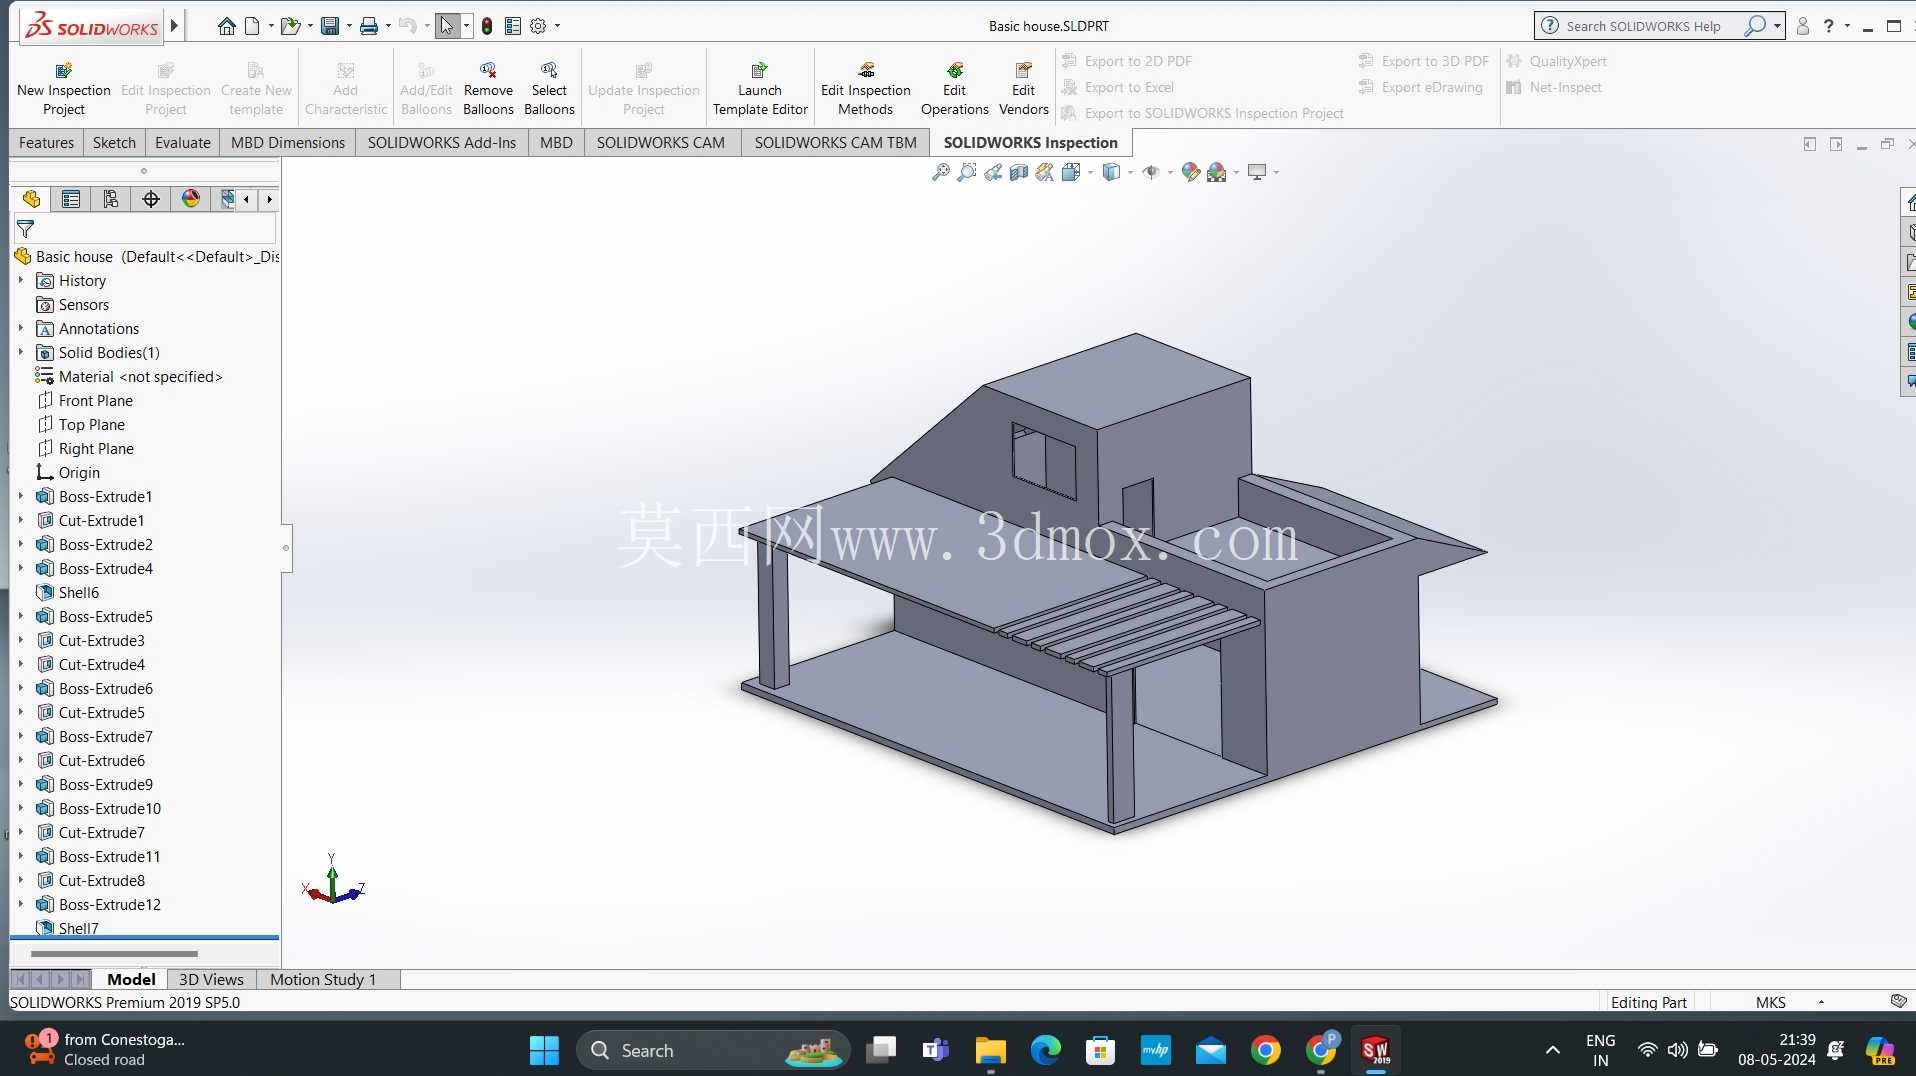Image resolution: width=1916 pixels, height=1076 pixels.
Task: Open SOLIDWORKS CAM tab
Action: pyautogui.click(x=661, y=142)
